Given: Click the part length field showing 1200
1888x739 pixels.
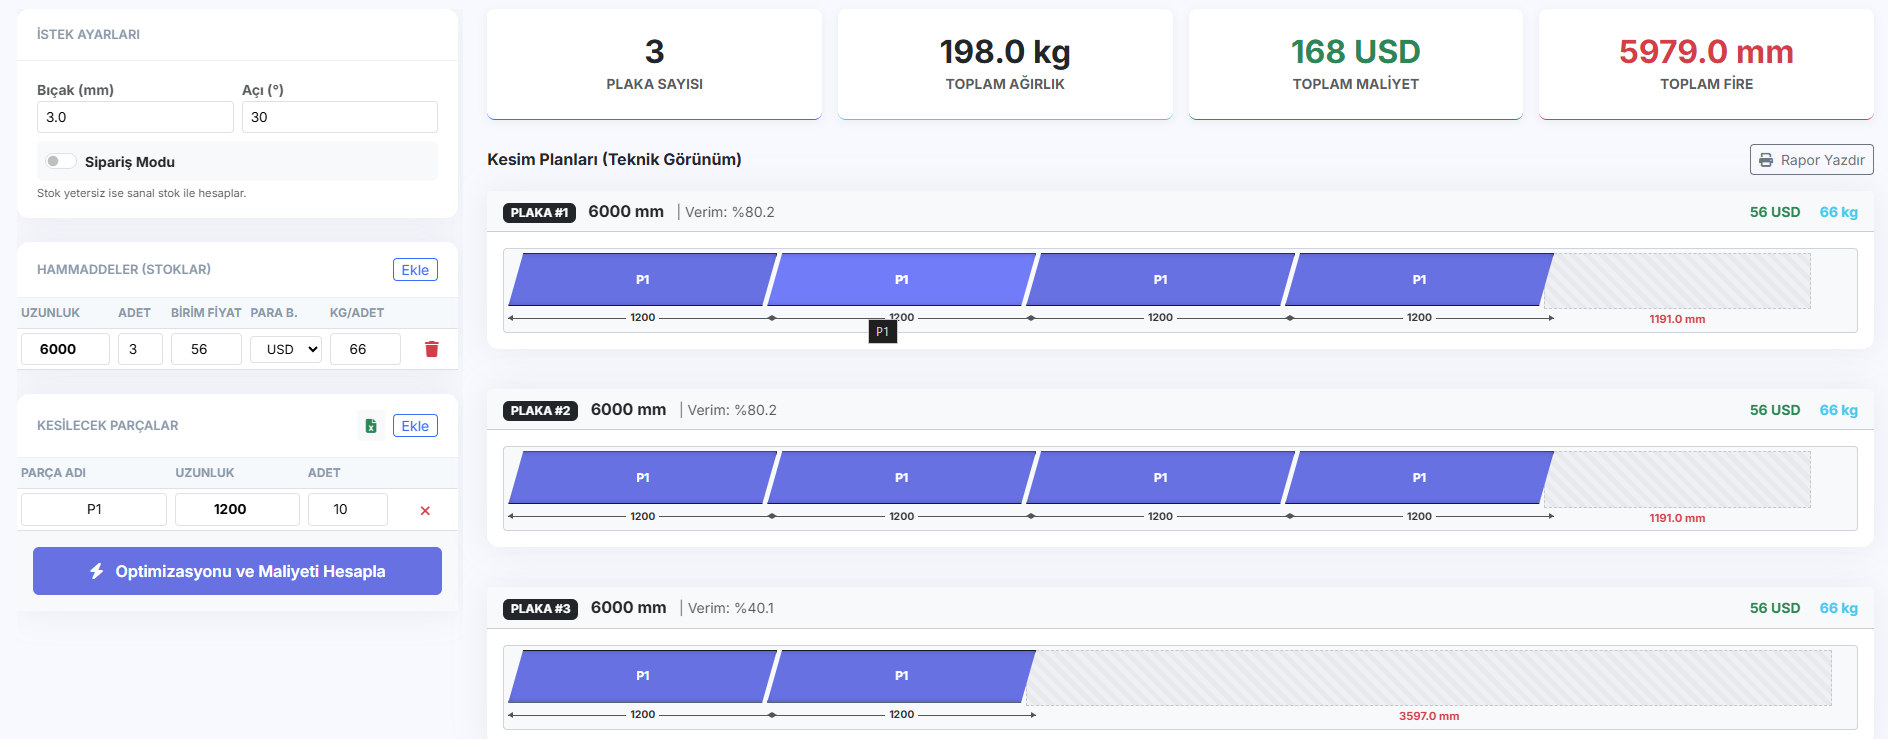Looking at the screenshot, I should point(237,509).
